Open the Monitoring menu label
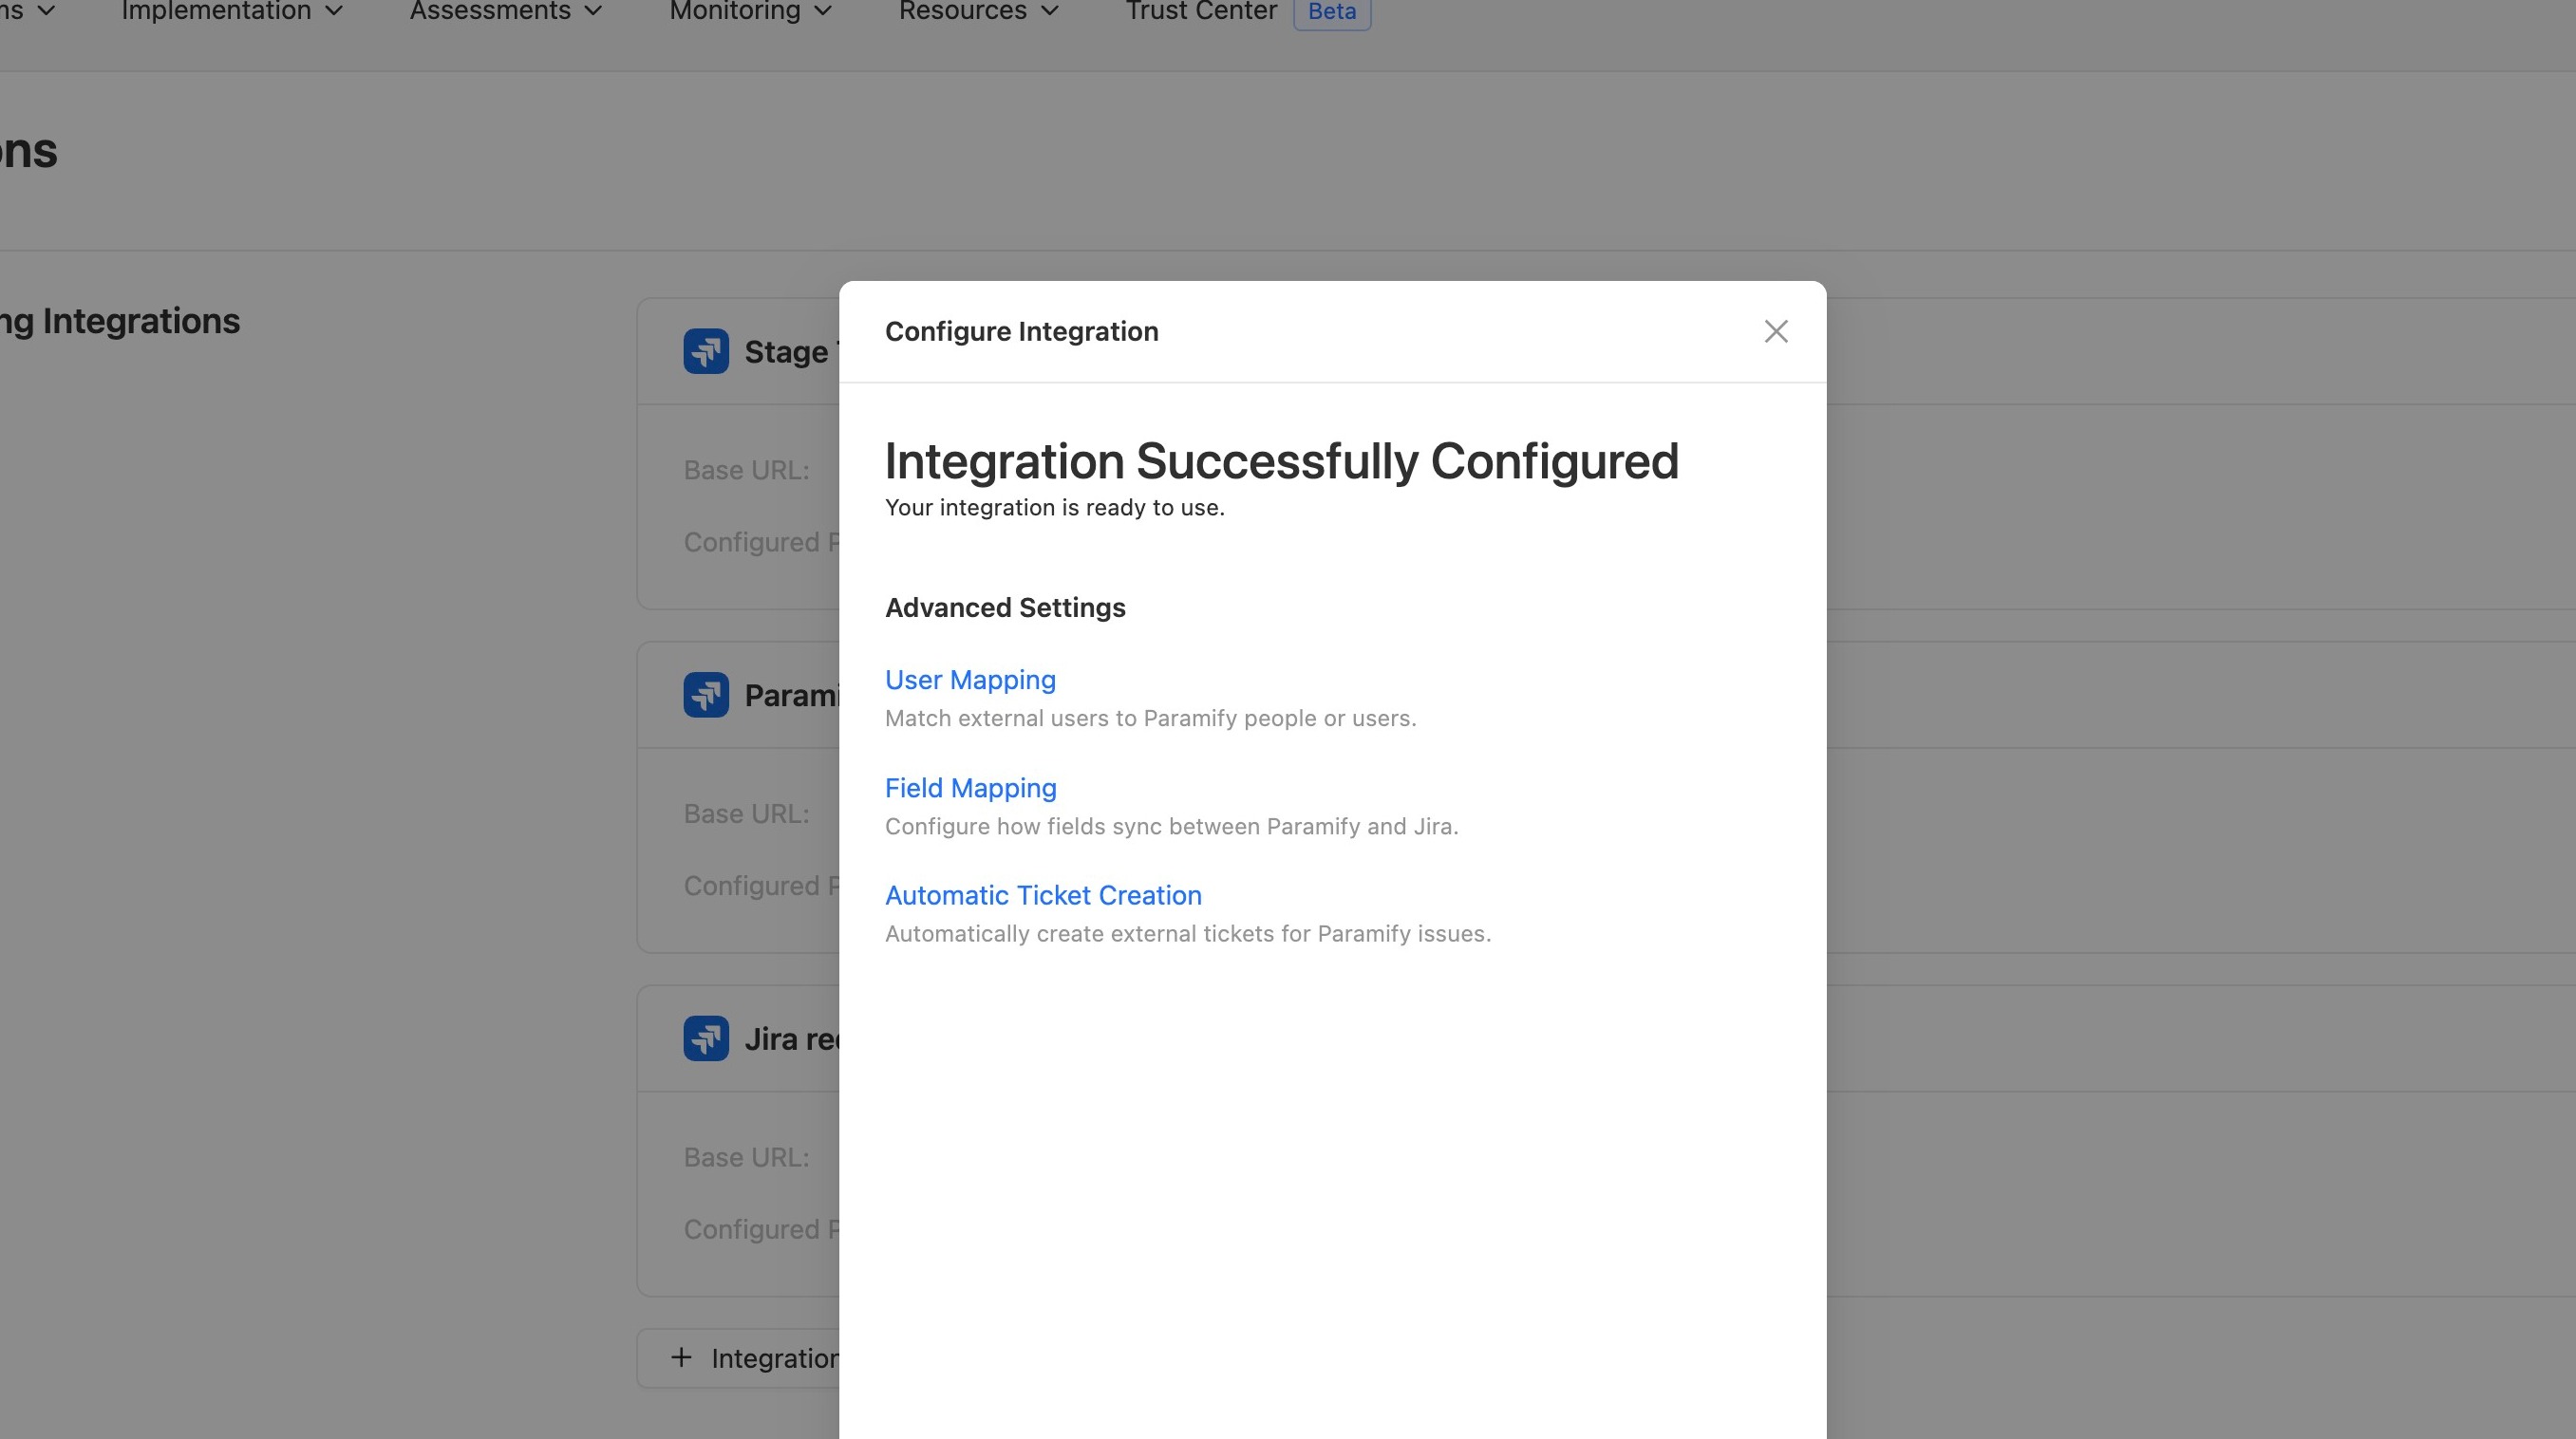Viewport: 2576px width, 1439px height. pyautogui.click(x=735, y=11)
